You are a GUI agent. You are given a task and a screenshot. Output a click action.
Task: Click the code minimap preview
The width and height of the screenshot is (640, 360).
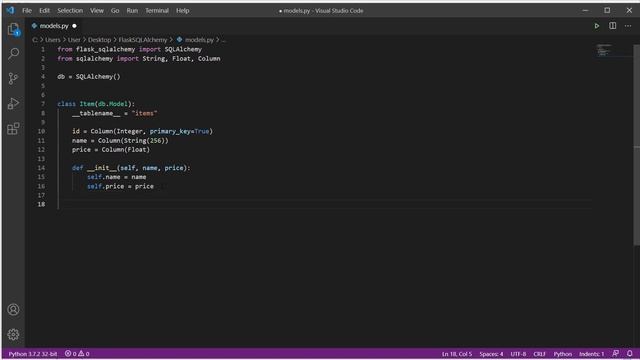coord(604,50)
